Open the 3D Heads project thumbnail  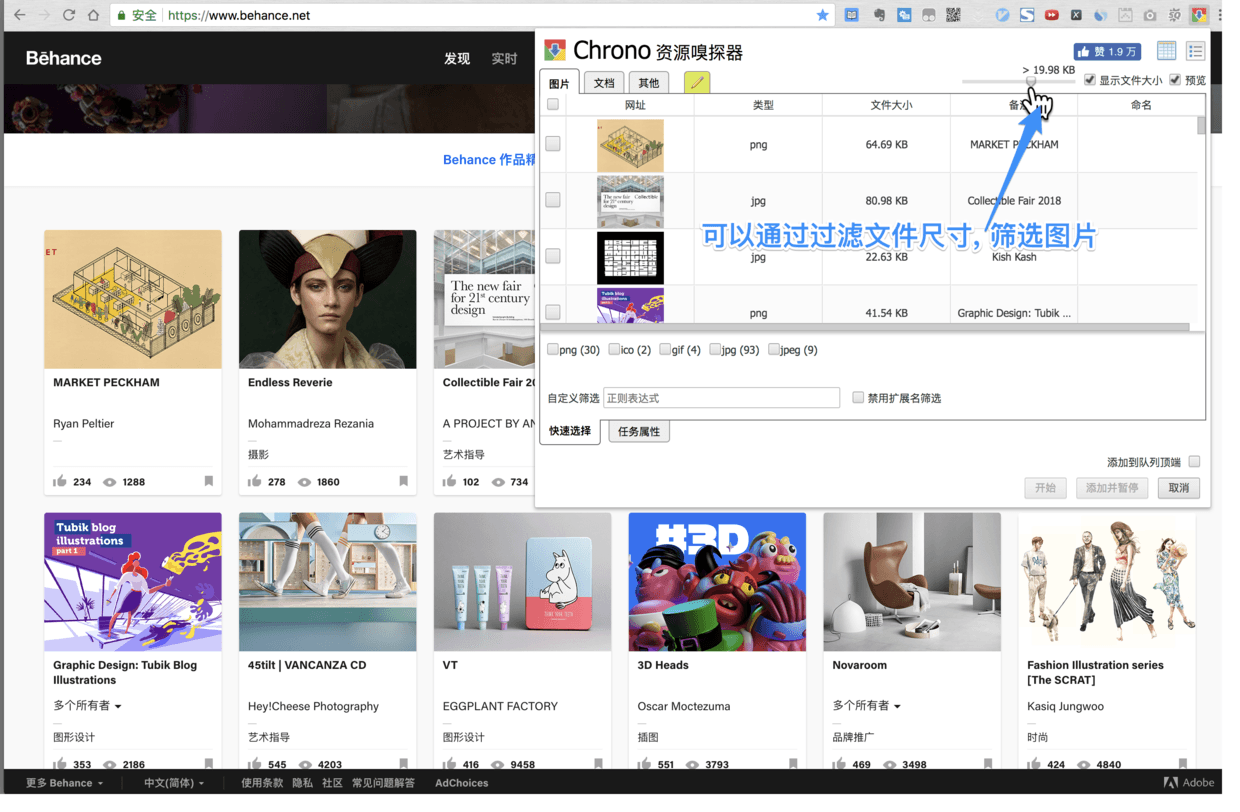pos(717,582)
